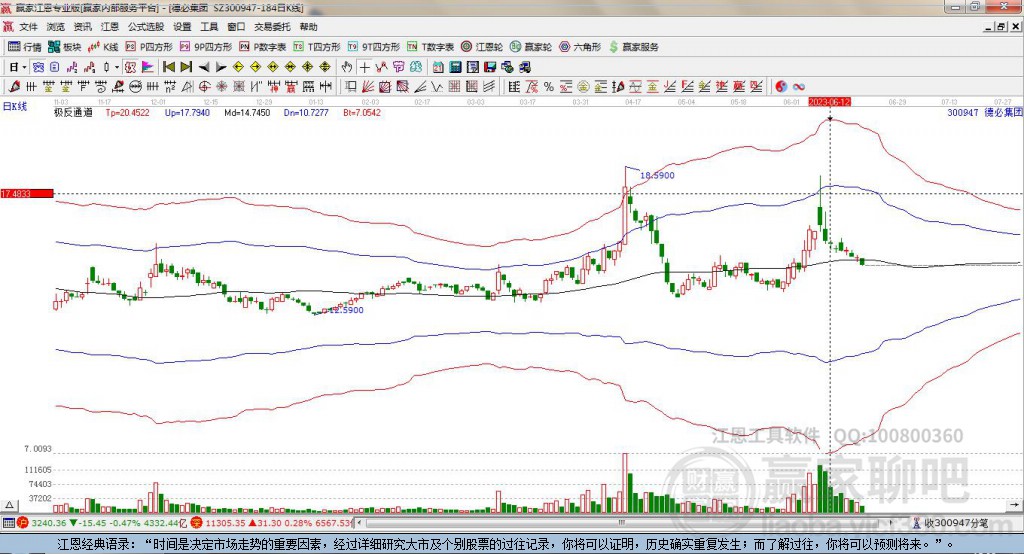
Task: Click the 3240.36 index value in status bar
Action: (x=48, y=523)
